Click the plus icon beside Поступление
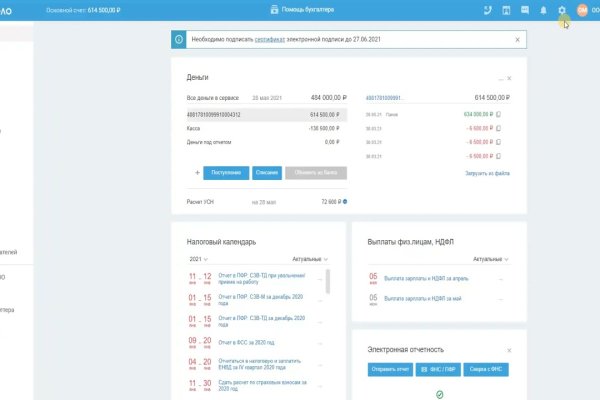 196,173
